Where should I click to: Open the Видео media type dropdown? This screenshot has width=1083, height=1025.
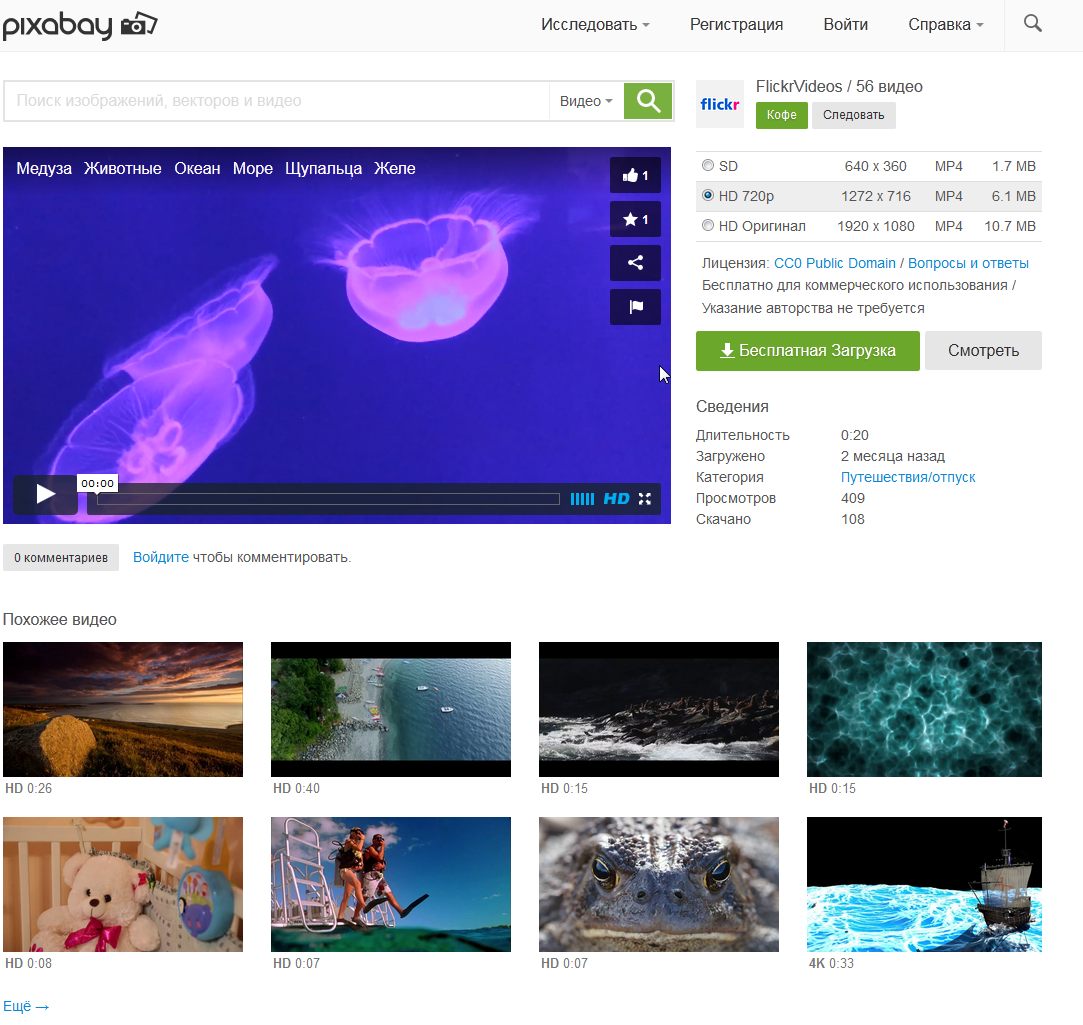pyautogui.click(x=586, y=101)
